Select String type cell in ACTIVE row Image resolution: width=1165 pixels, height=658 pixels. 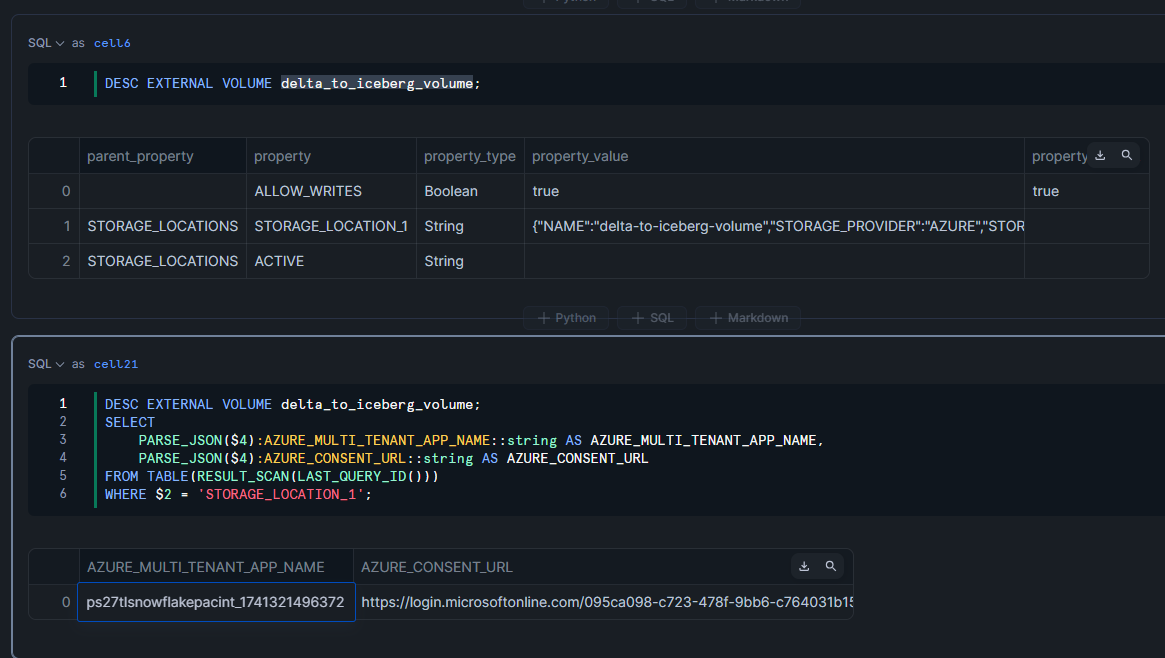[470, 261]
